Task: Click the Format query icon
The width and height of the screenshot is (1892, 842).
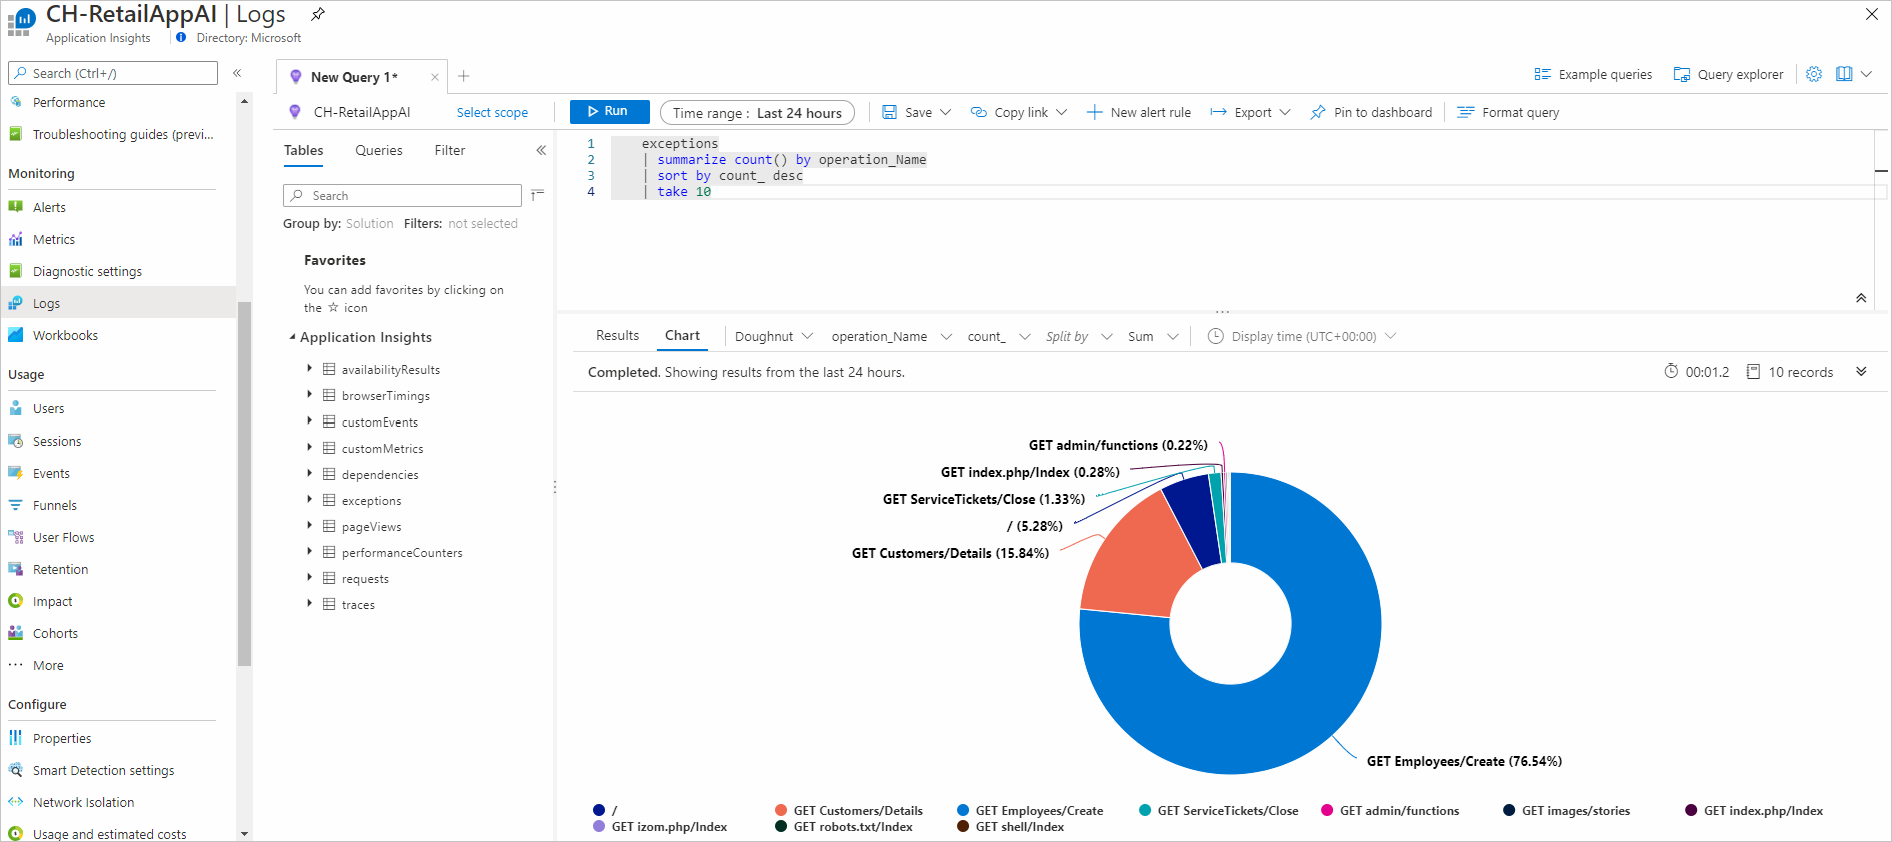Action: pyautogui.click(x=1466, y=112)
